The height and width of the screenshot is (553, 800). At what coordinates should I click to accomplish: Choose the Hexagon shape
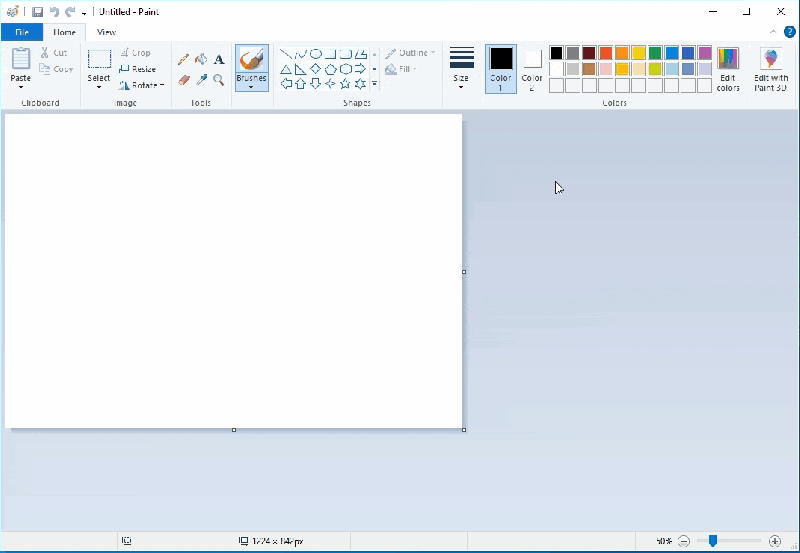pyautogui.click(x=345, y=69)
